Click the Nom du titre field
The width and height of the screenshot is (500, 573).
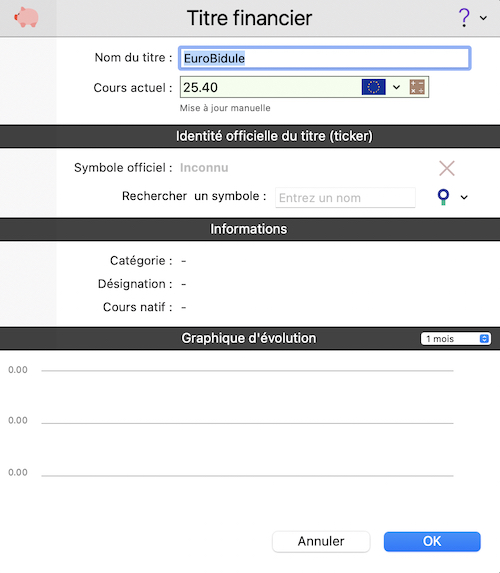coord(325,58)
